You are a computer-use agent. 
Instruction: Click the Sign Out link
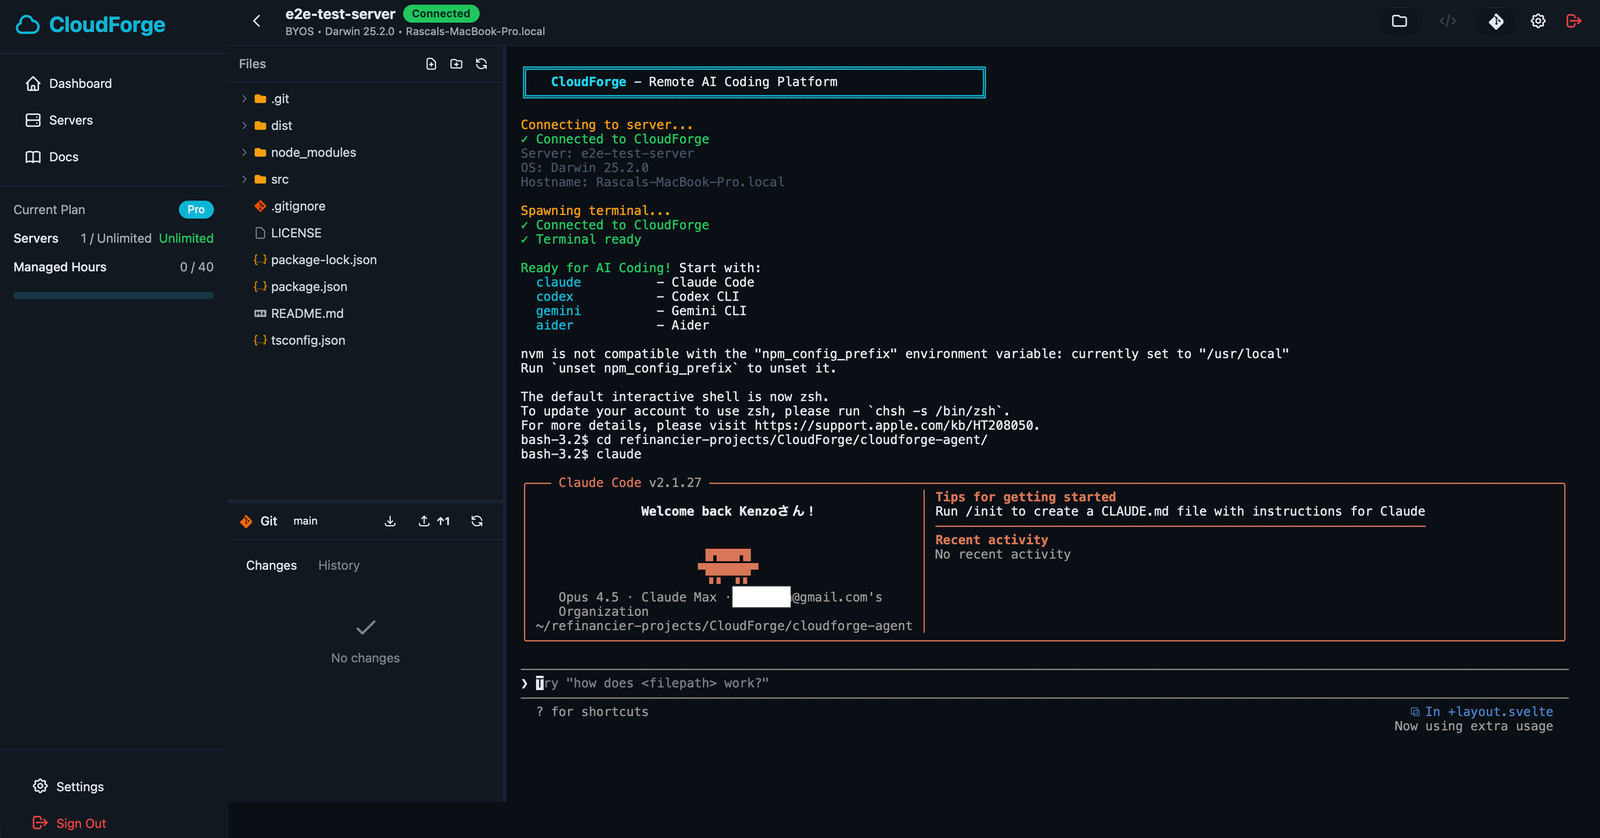coord(80,823)
